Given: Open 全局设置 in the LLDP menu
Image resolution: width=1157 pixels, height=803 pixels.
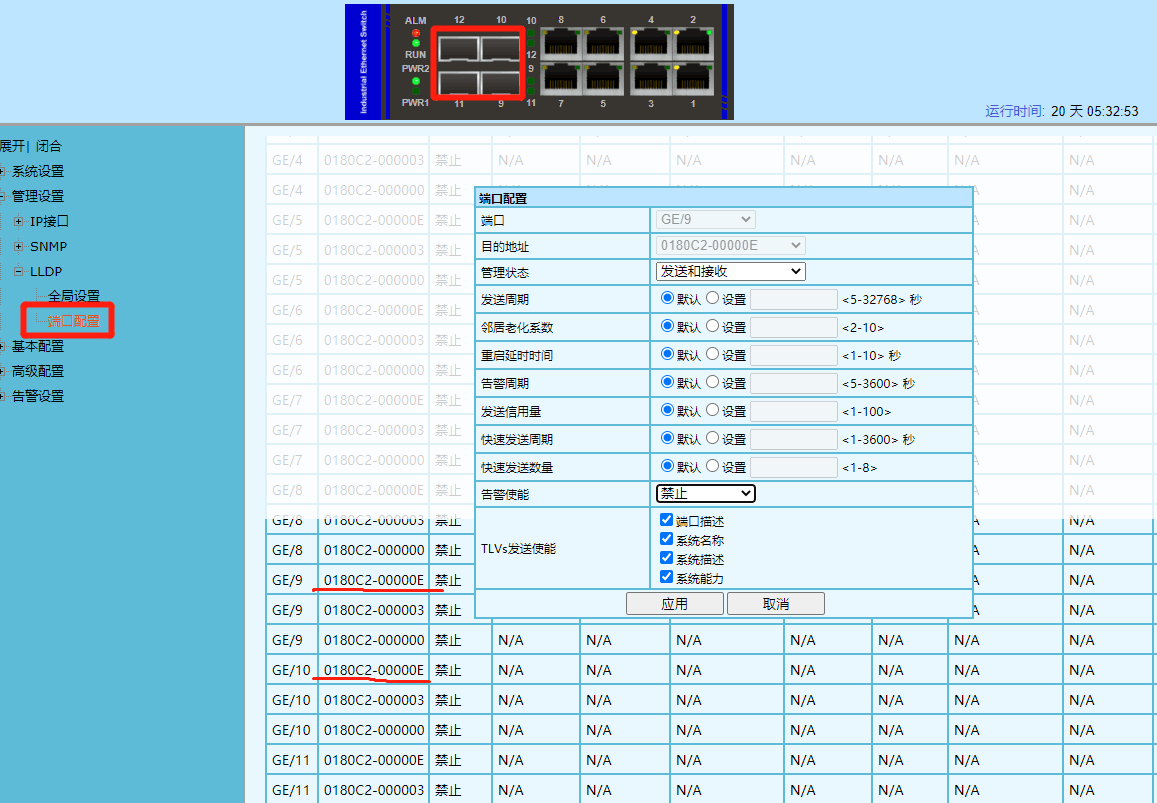Looking at the screenshot, I should (73, 296).
